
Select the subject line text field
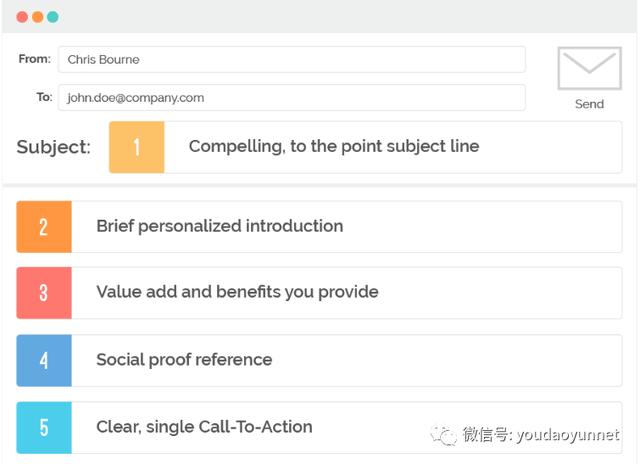393,147
